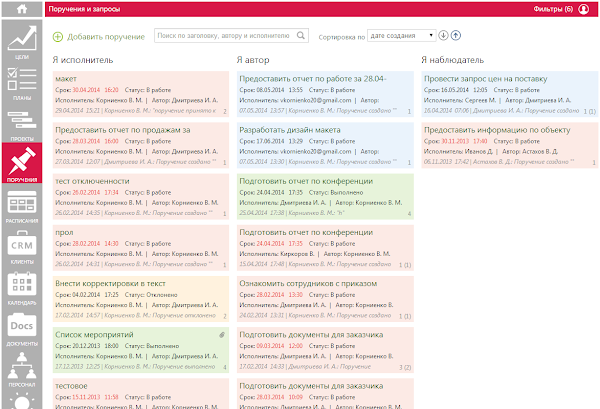Screen dimensions: 600x409
Task: Click the Я исполнитель column heading
Action: tap(83, 60)
